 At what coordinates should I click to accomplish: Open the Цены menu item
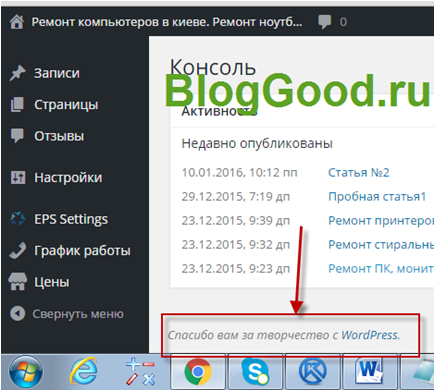(x=52, y=282)
